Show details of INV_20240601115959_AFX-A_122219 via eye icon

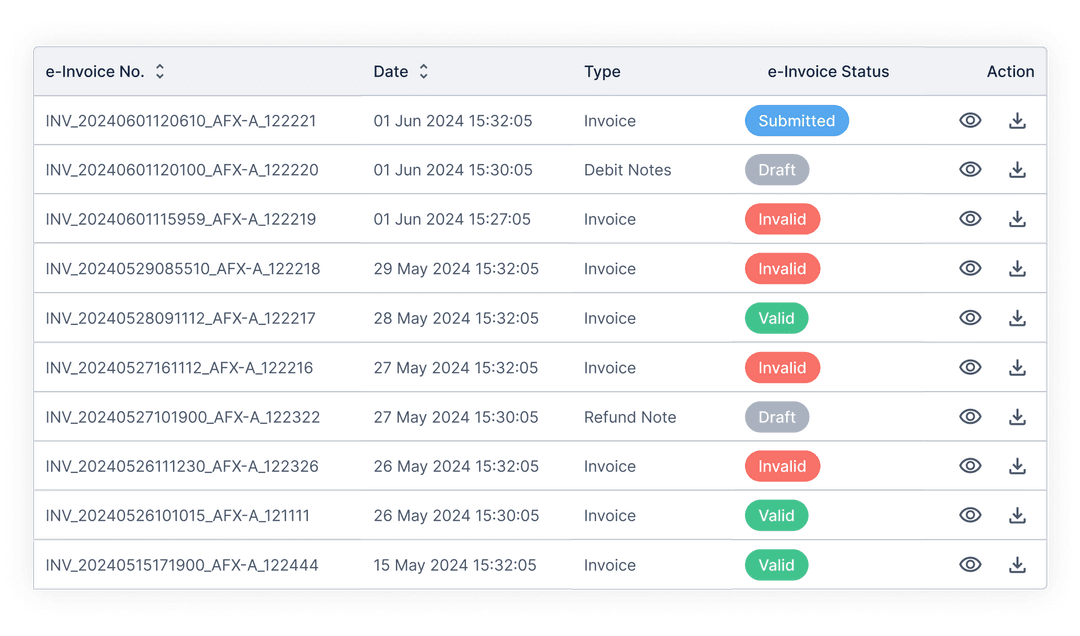click(970, 219)
